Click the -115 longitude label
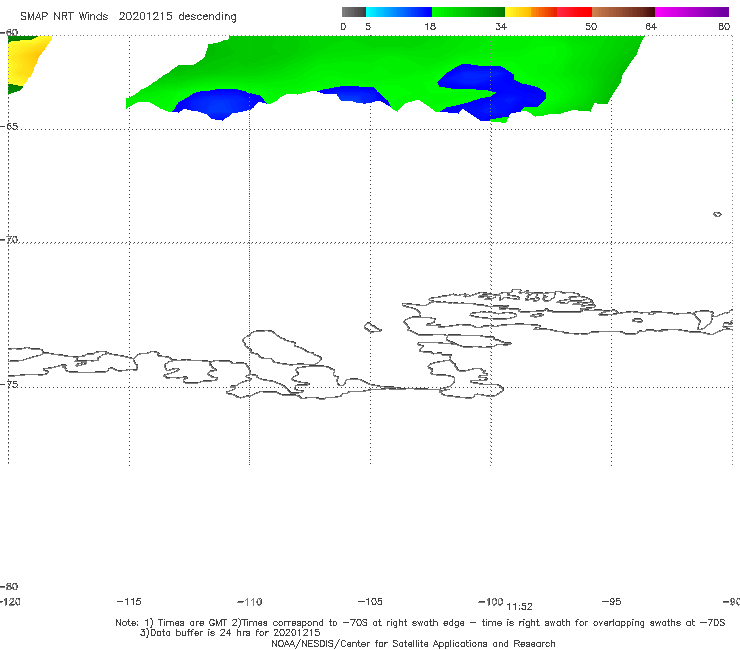The width and height of the screenshot is (740, 650). (129, 601)
